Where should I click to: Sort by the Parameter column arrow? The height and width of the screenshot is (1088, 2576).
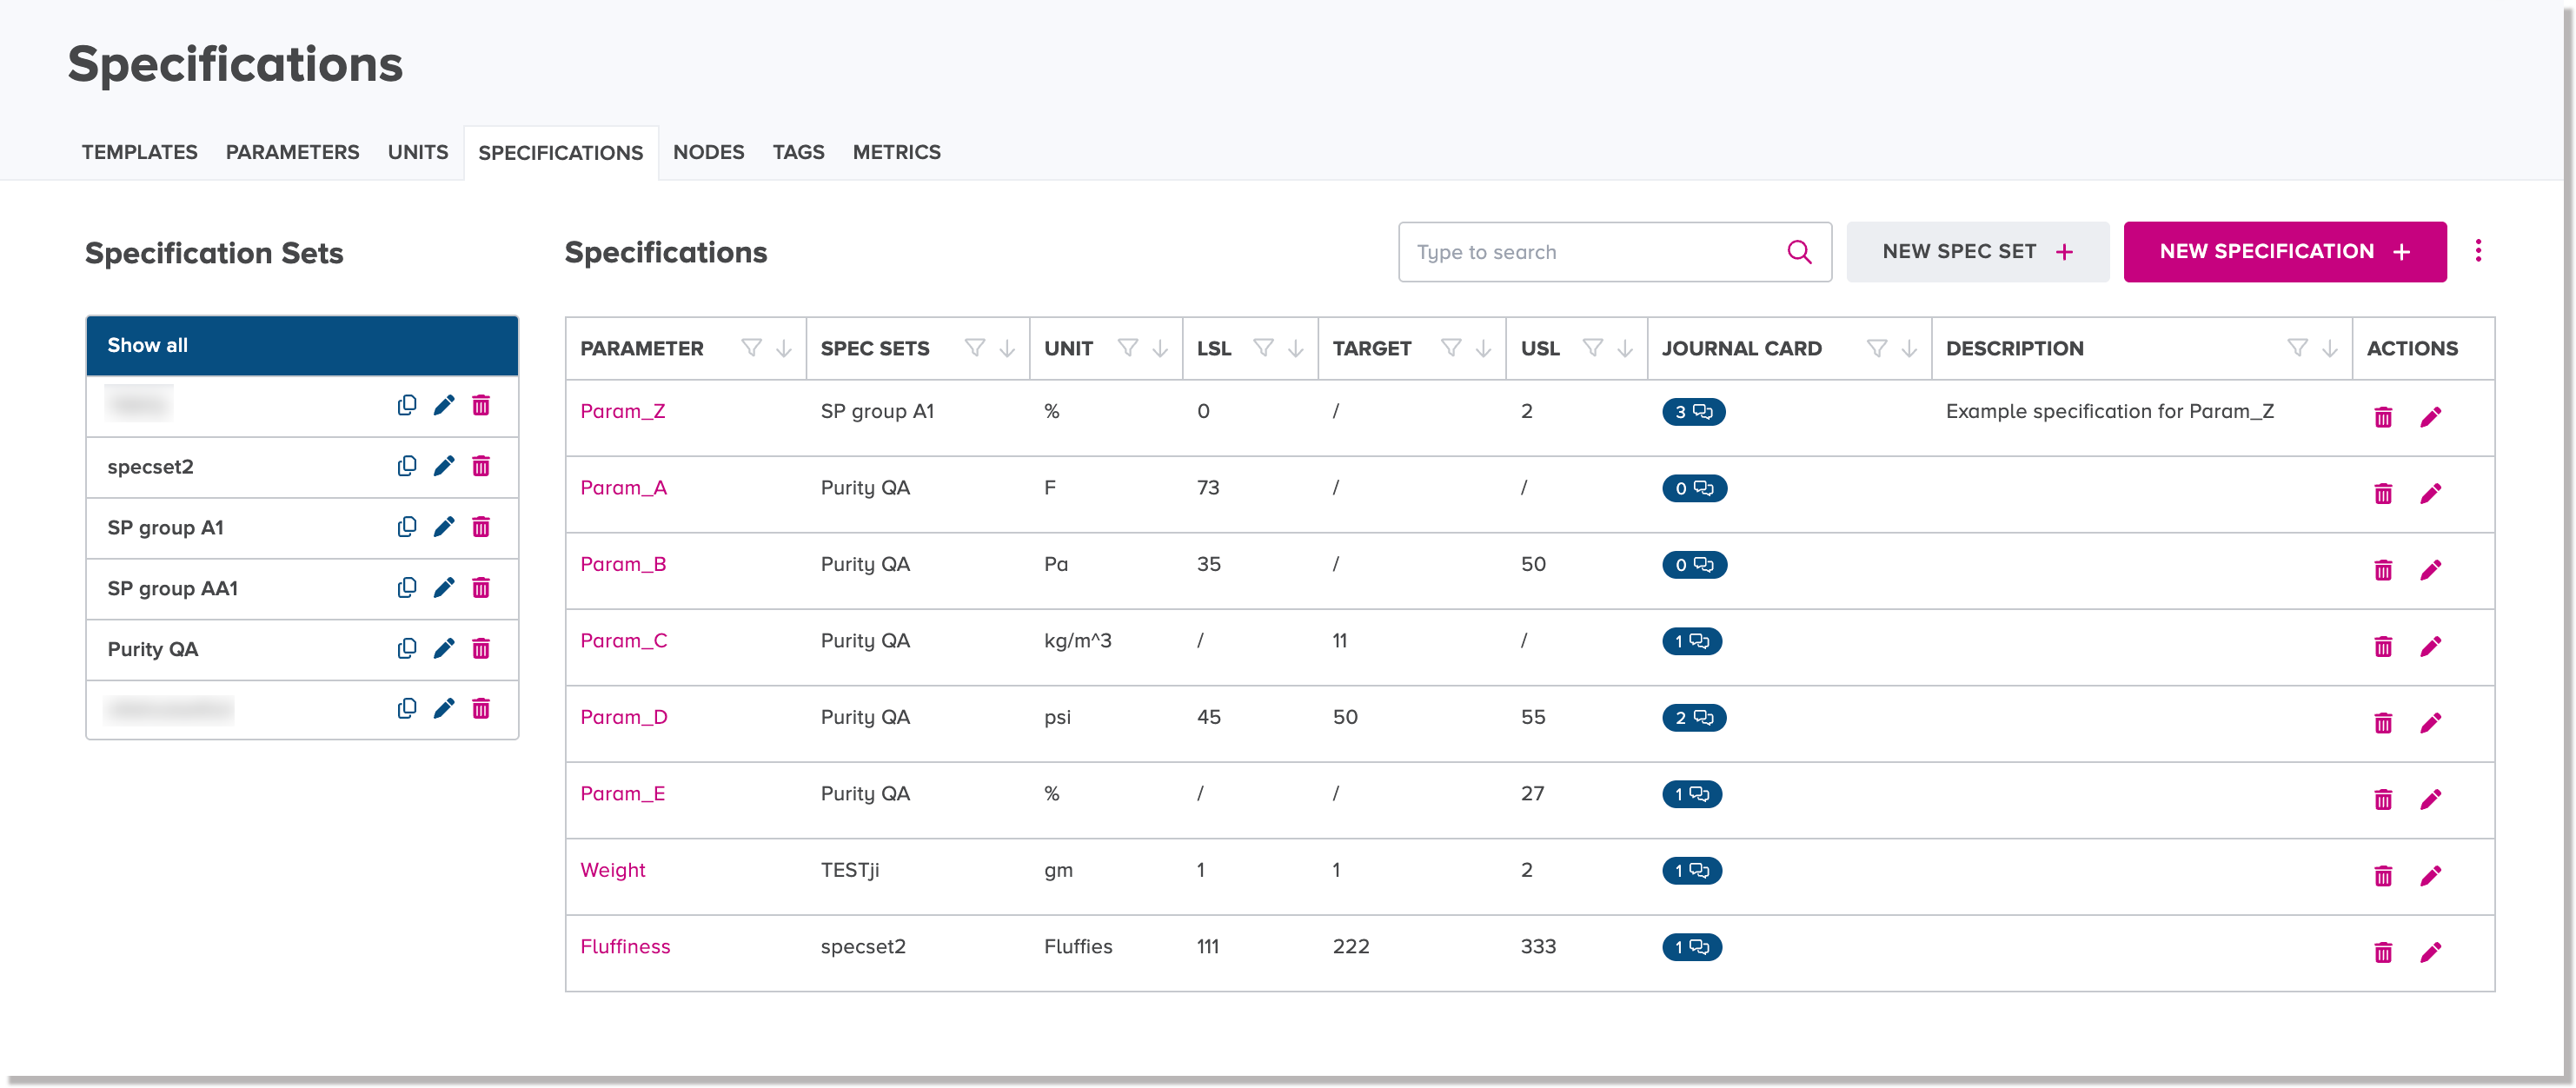(784, 348)
